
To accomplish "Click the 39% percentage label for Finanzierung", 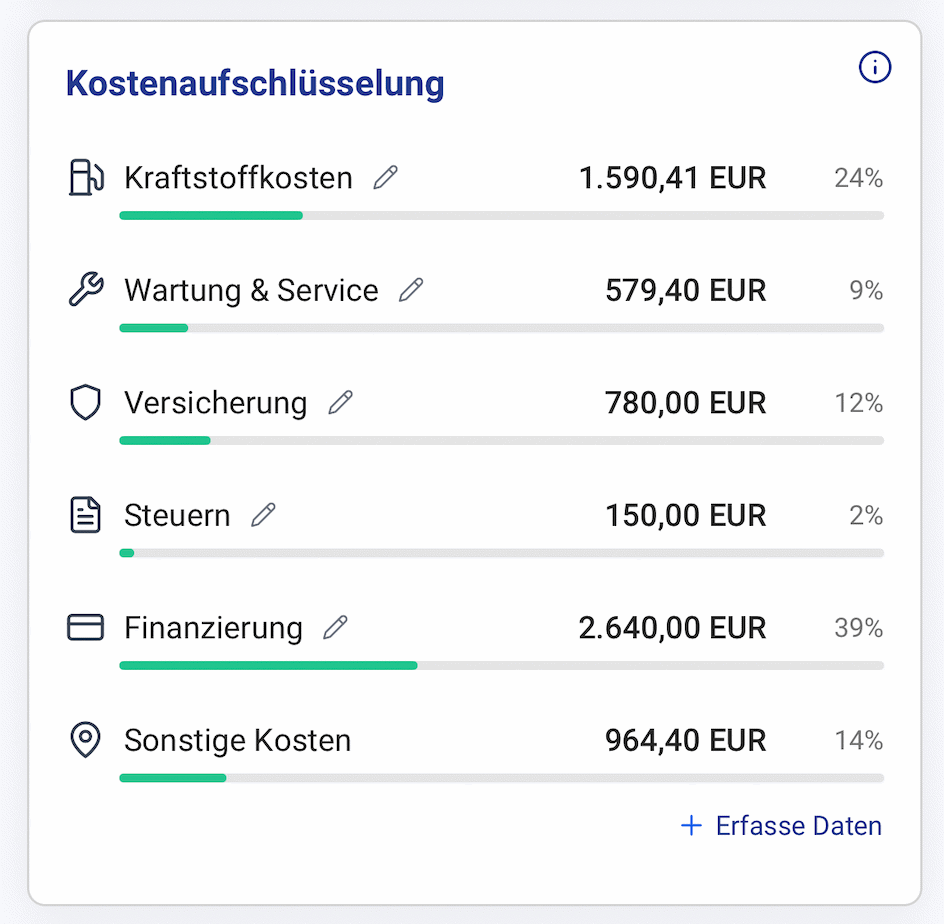I will [x=858, y=627].
